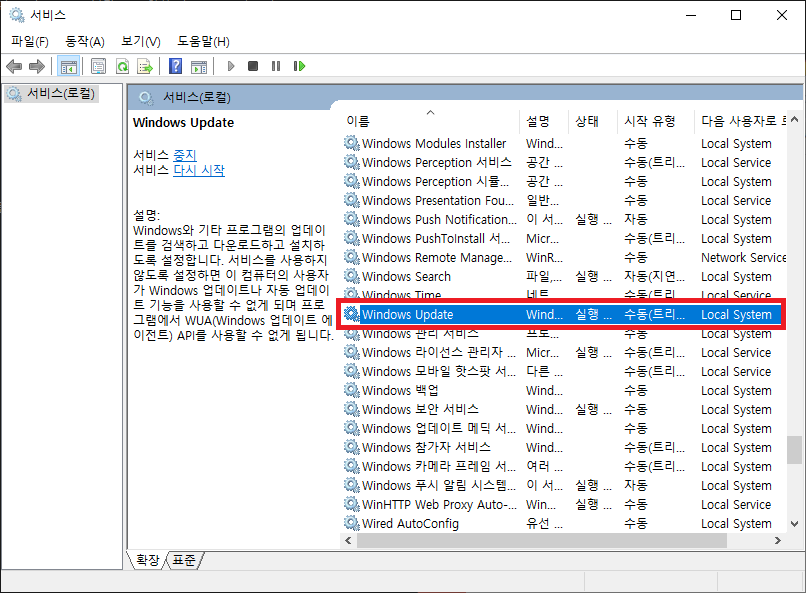Select the Windows 모바일 핫스팟 서... row
The height and width of the screenshot is (593, 806).
(563, 371)
